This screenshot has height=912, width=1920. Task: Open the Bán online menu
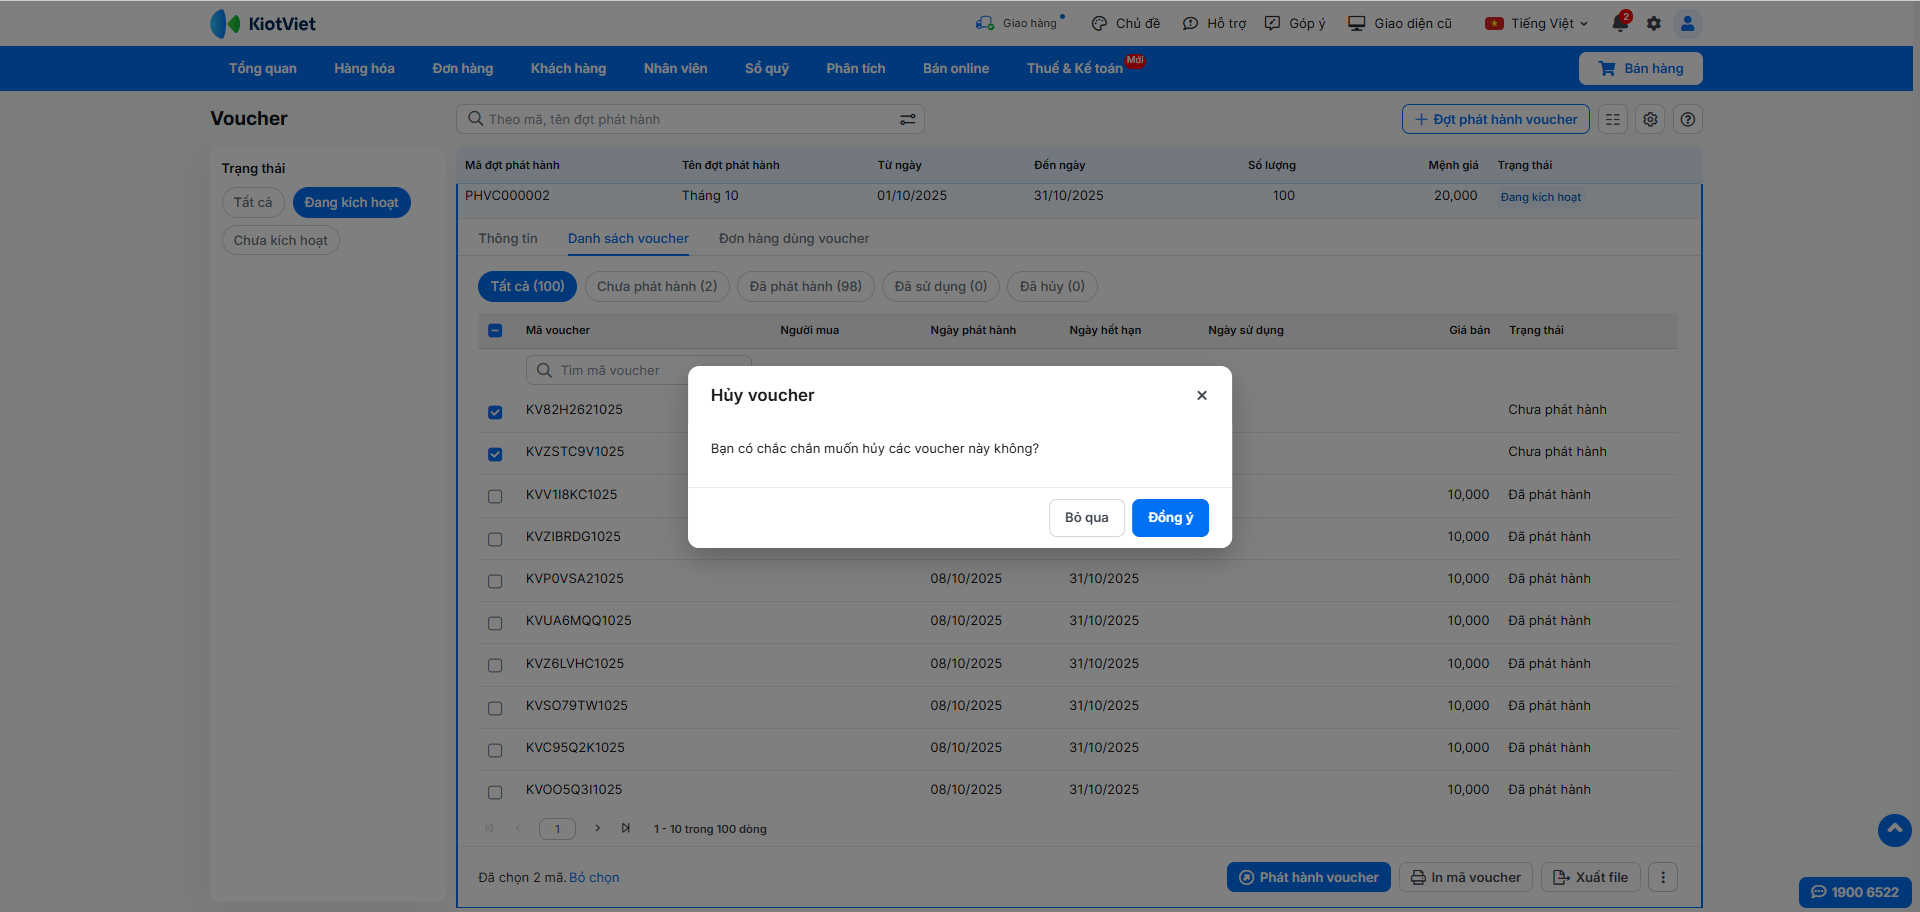956,68
